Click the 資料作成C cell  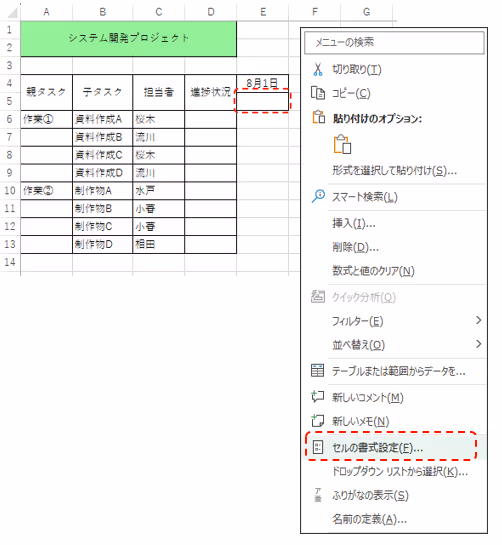103,155
